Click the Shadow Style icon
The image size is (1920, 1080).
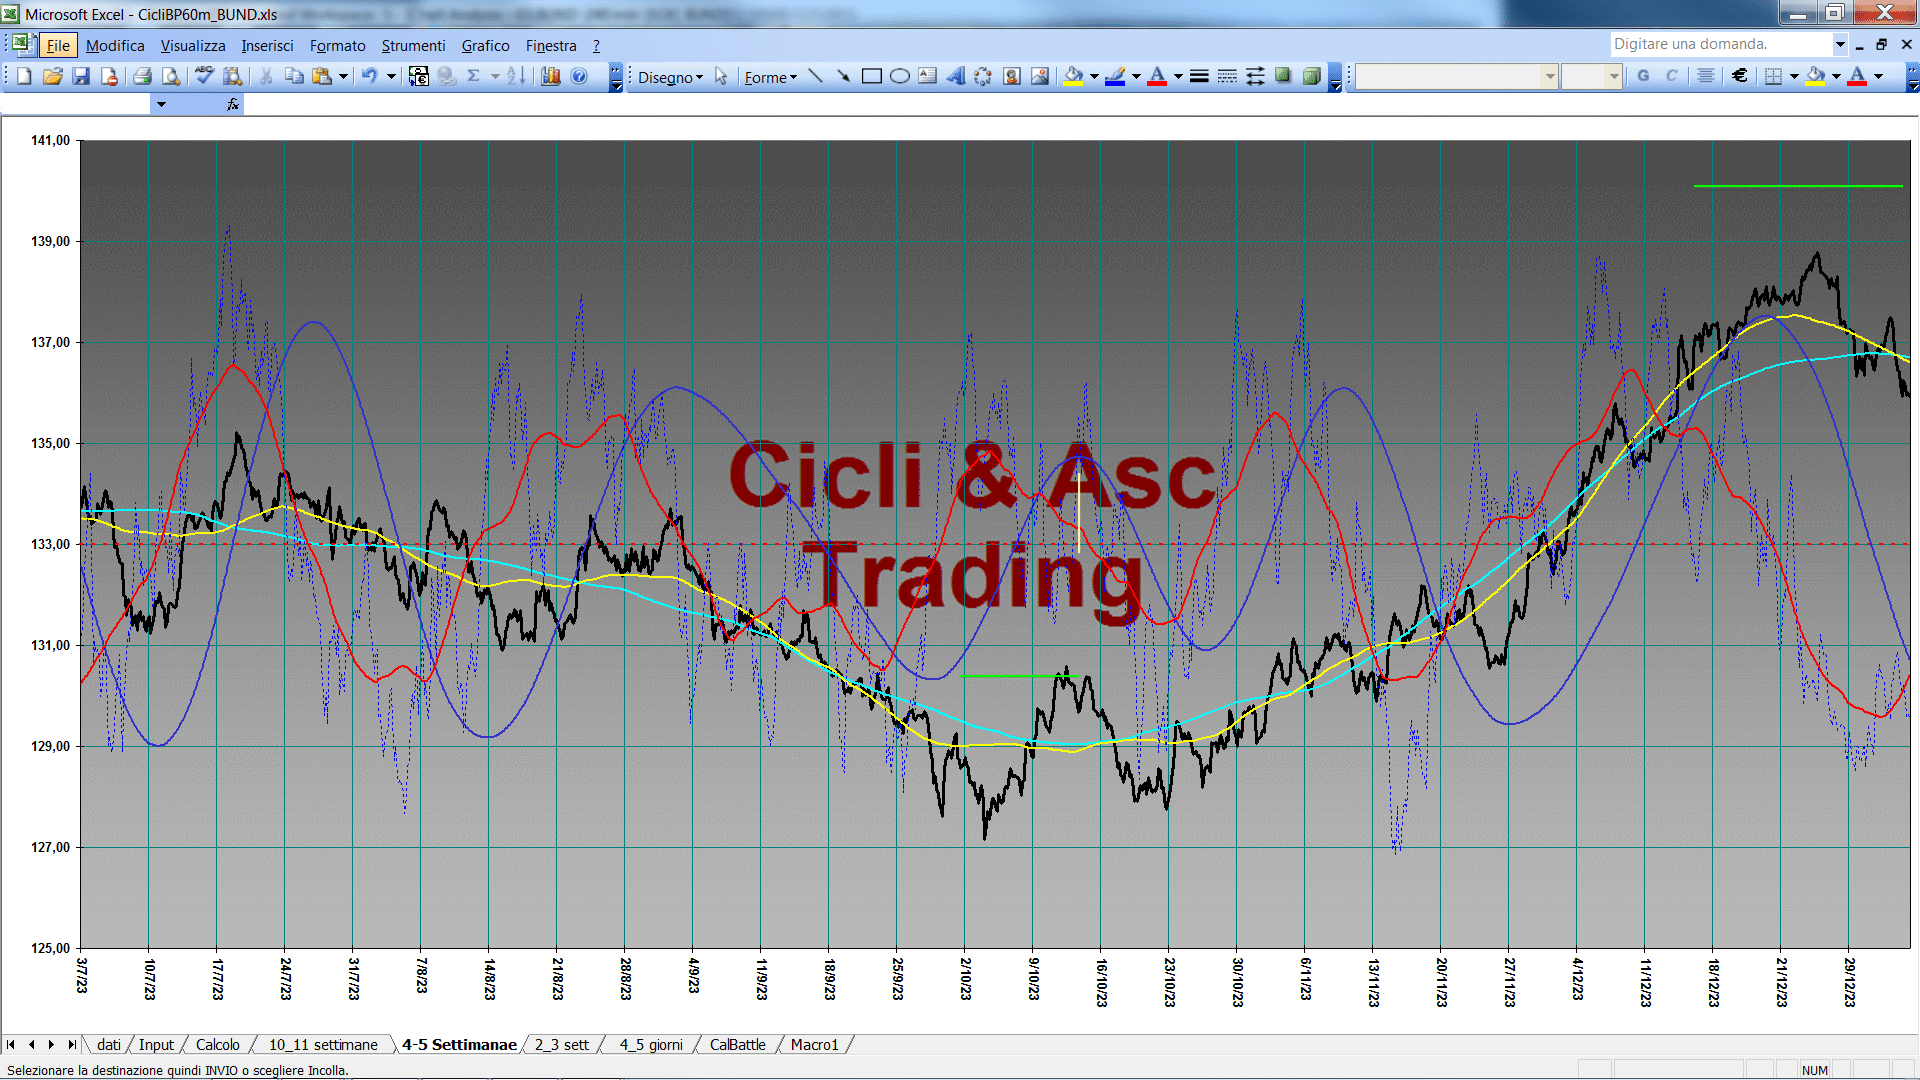(x=1283, y=76)
